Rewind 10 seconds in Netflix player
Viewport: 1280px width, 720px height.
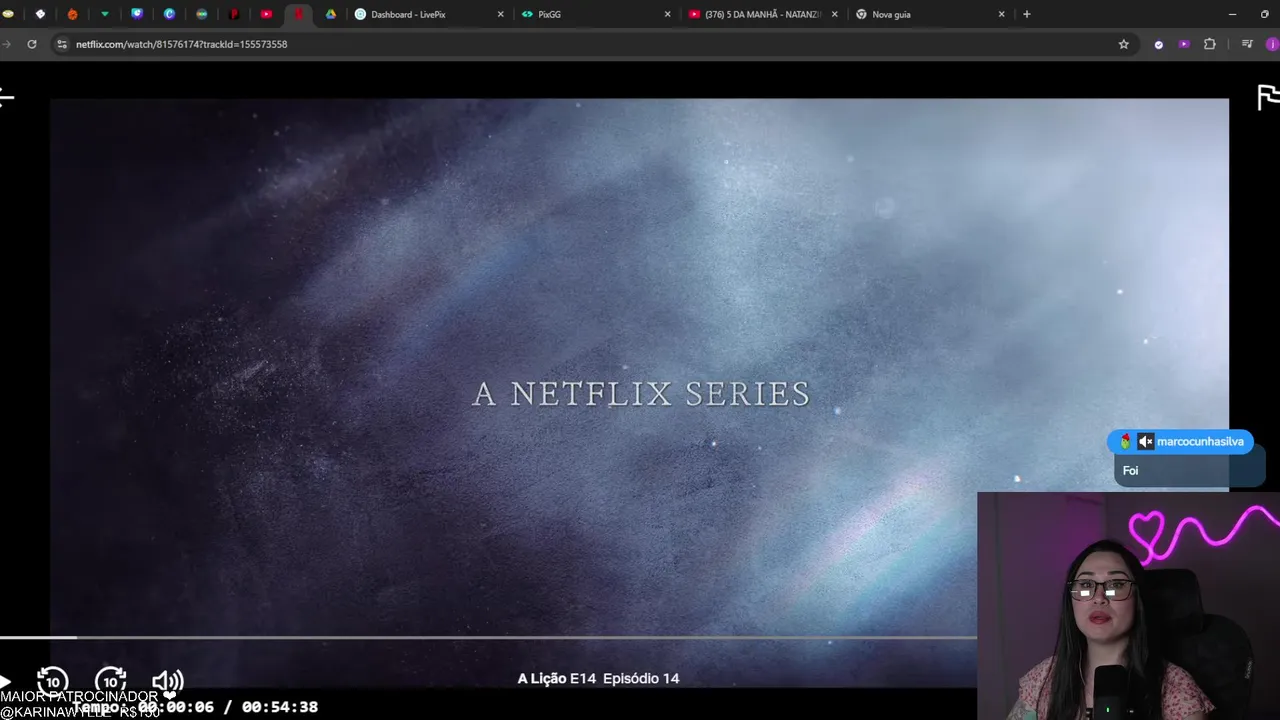52,682
